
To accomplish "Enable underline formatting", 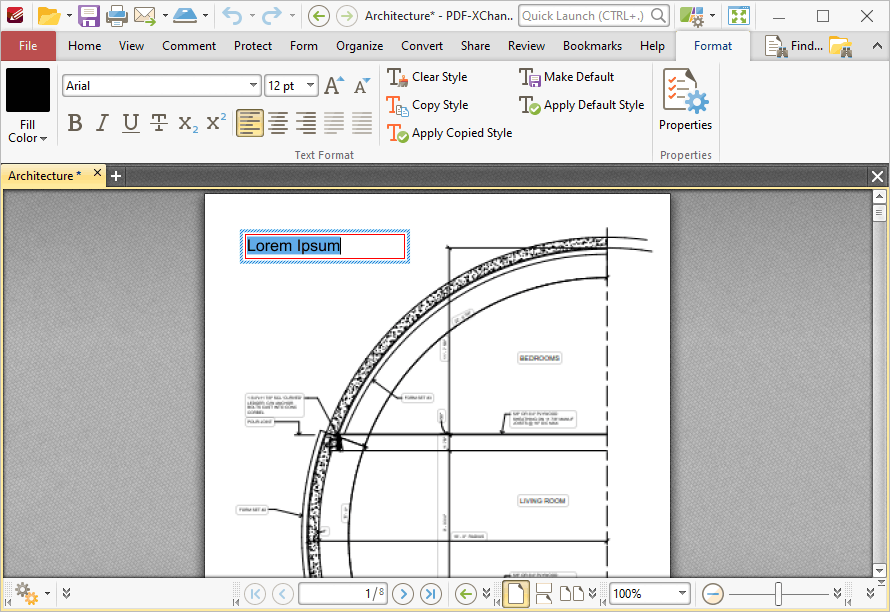I will [130, 122].
